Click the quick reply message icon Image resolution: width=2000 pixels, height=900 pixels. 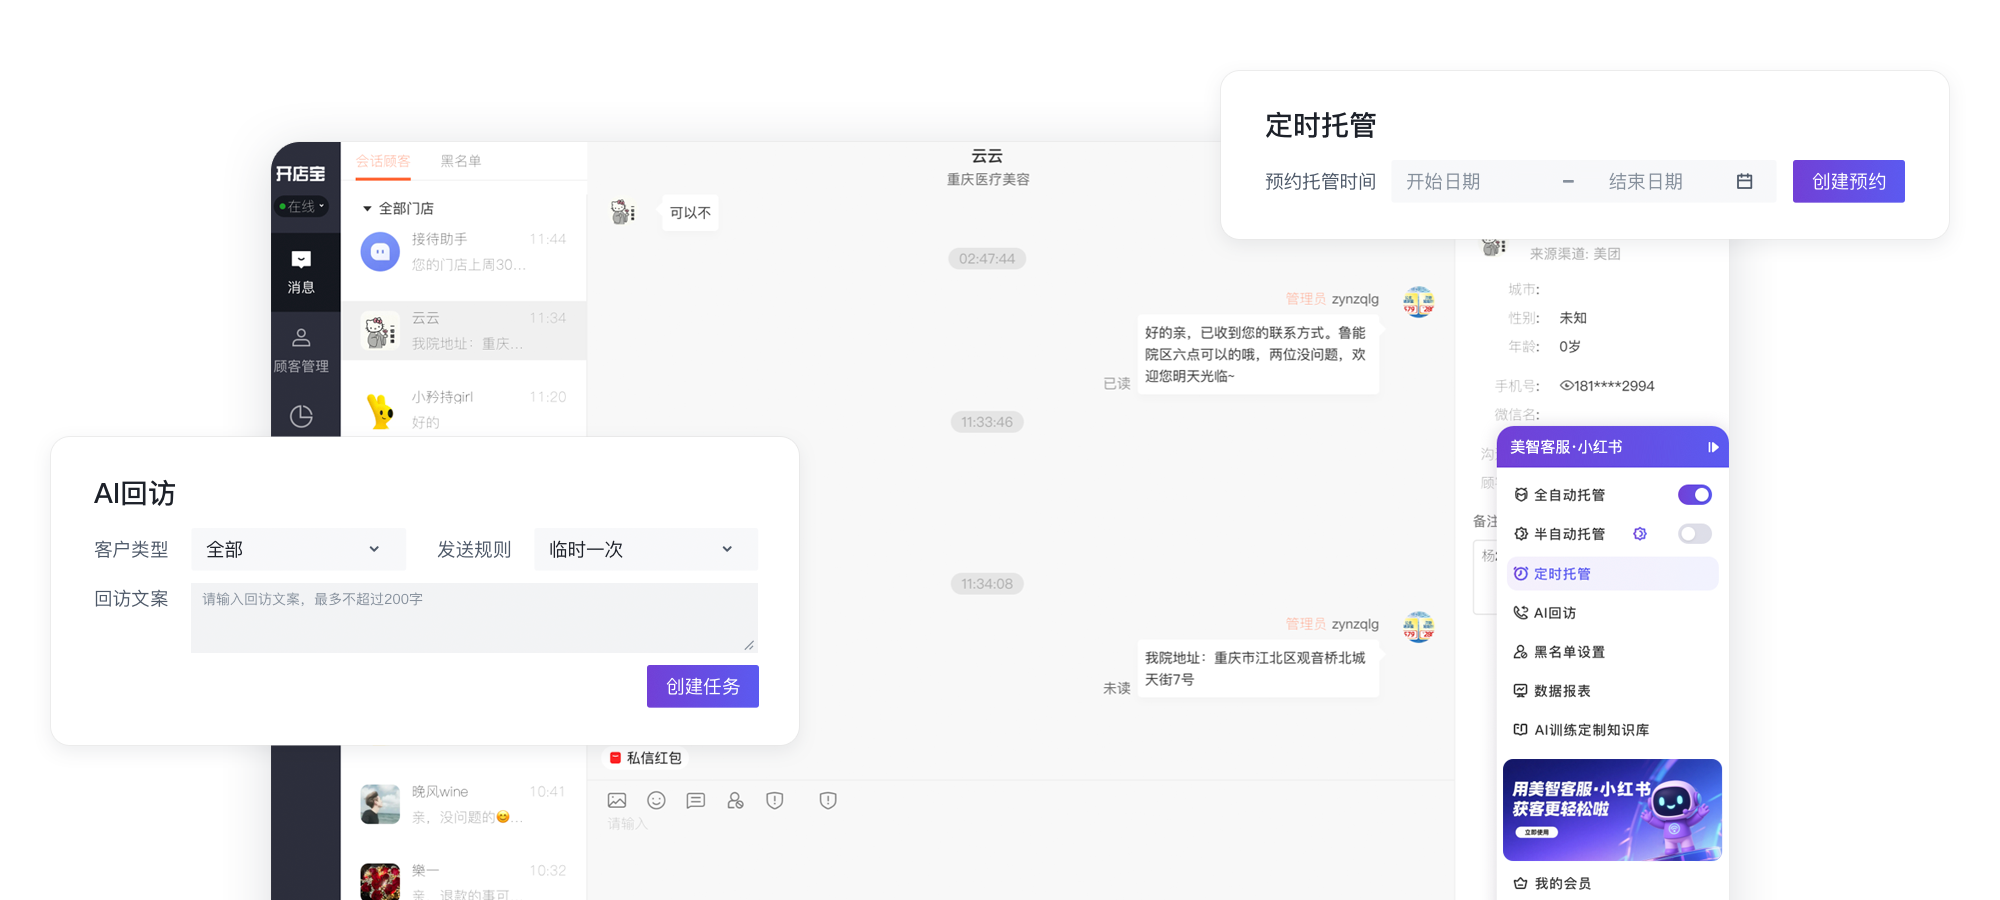[696, 800]
